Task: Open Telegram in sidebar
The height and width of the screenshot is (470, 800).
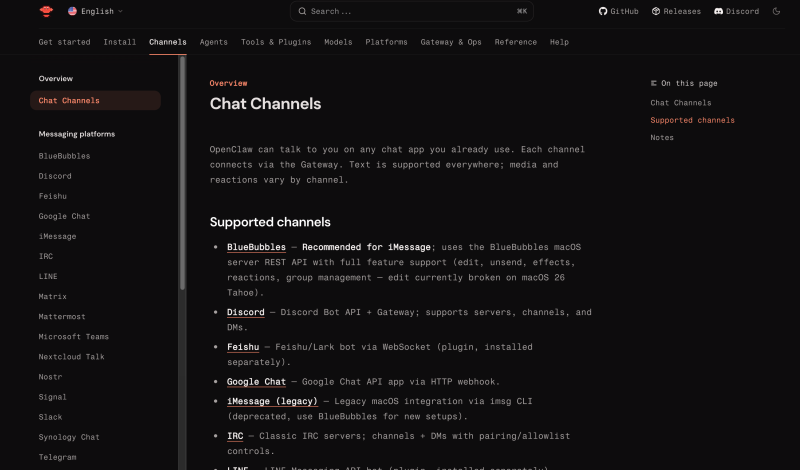Action: (x=57, y=457)
